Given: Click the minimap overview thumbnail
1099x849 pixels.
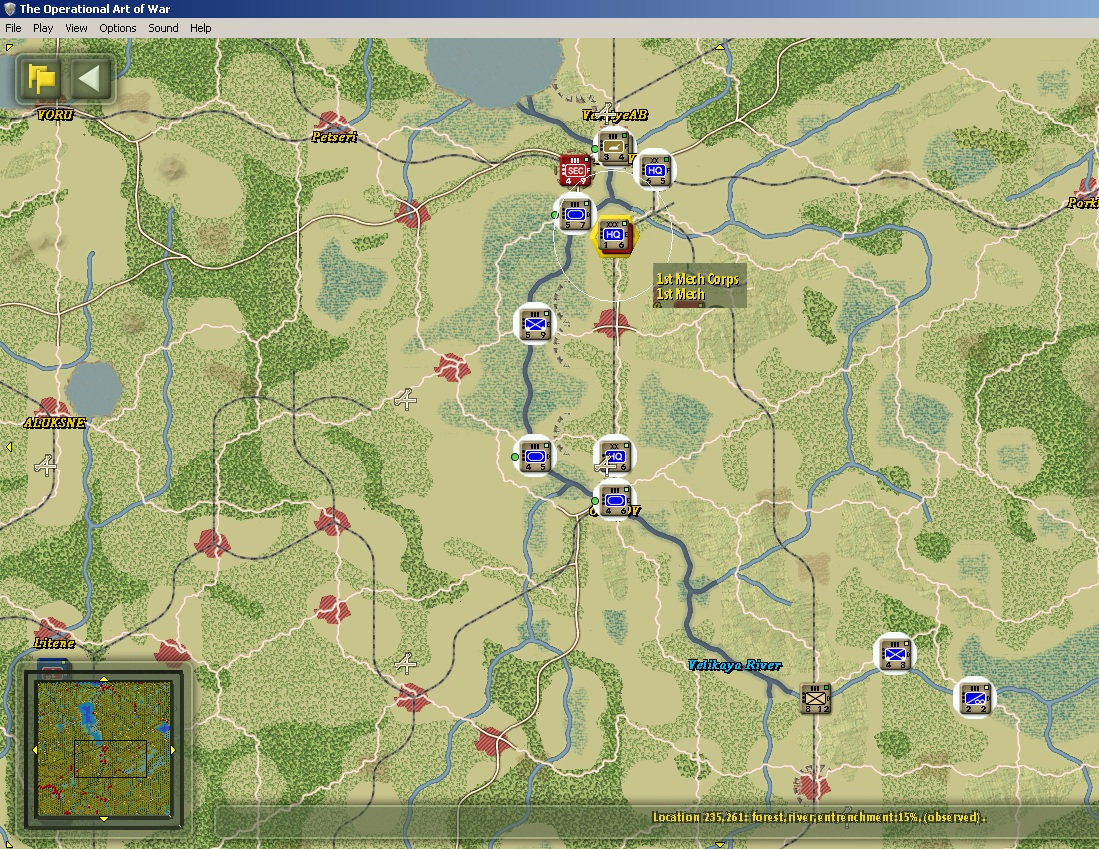Looking at the screenshot, I should coord(104,749).
